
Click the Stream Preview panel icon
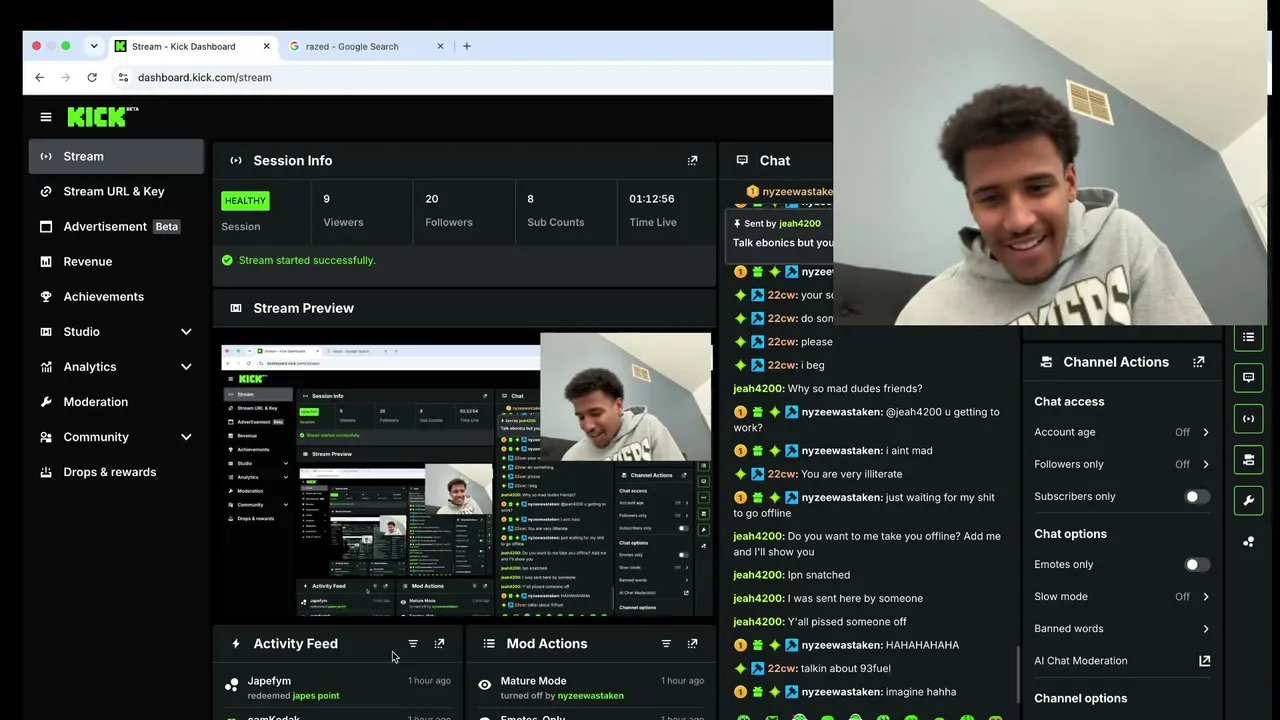tap(236, 308)
